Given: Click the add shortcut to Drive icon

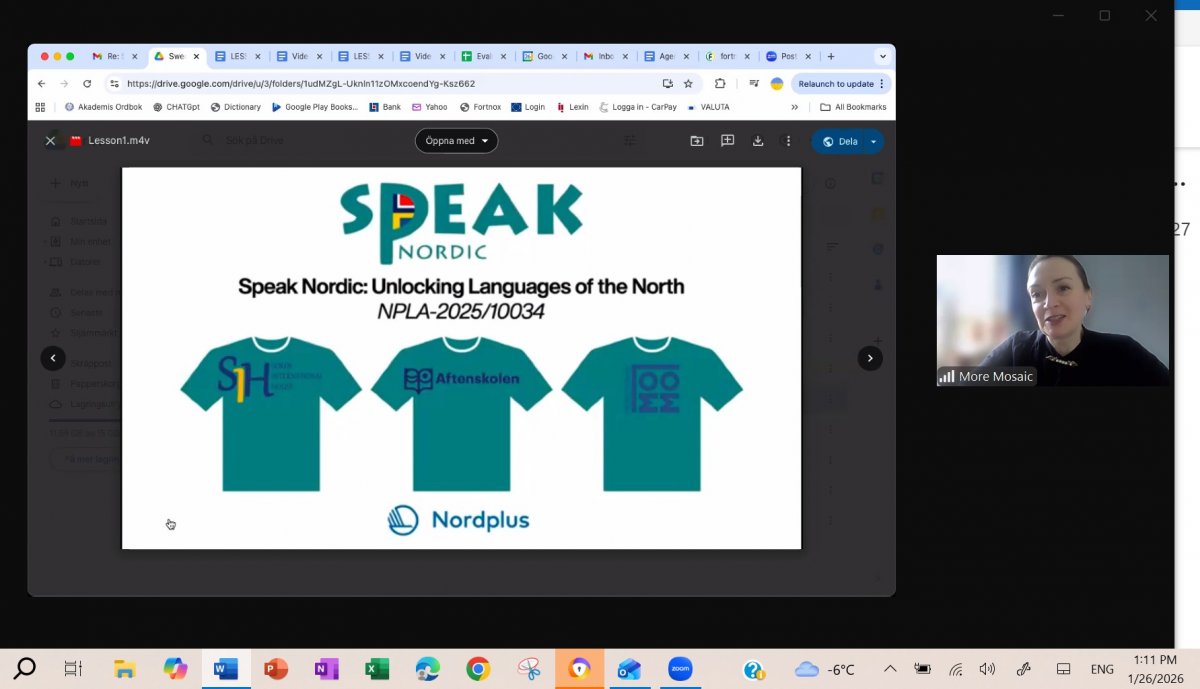Looking at the screenshot, I should click(x=697, y=141).
